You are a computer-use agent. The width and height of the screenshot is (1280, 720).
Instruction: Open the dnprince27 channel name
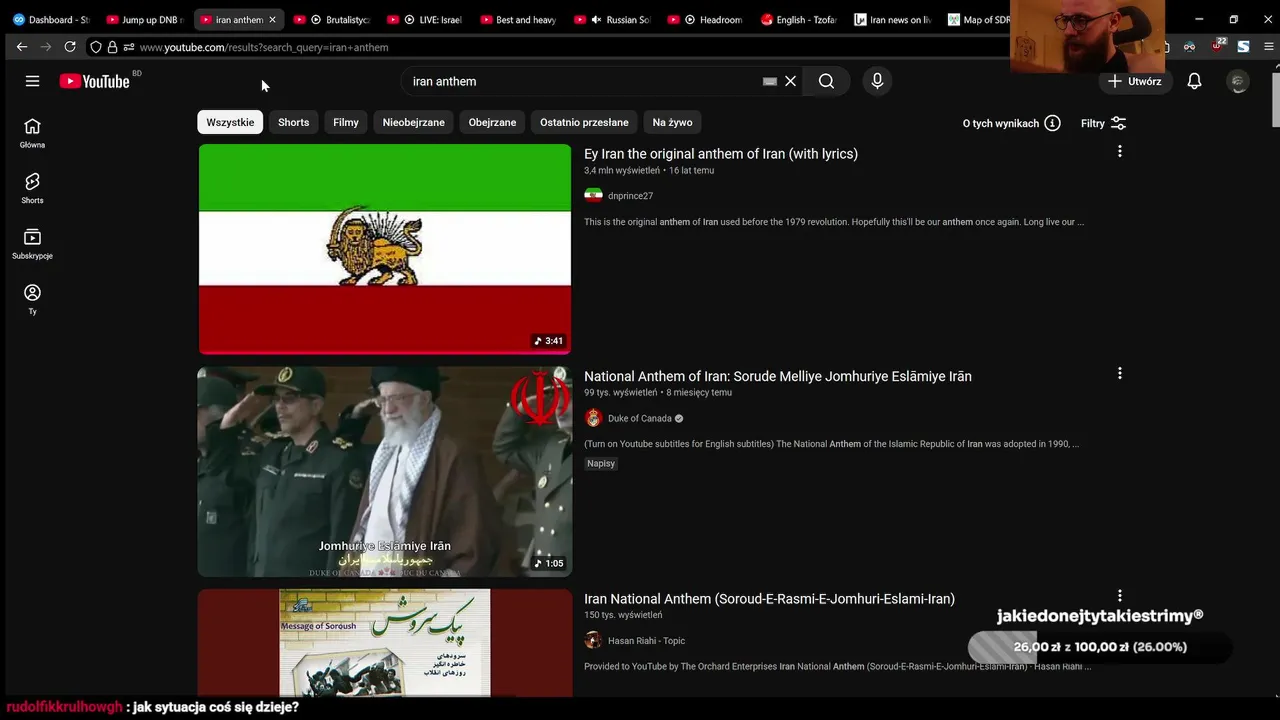tap(630, 196)
